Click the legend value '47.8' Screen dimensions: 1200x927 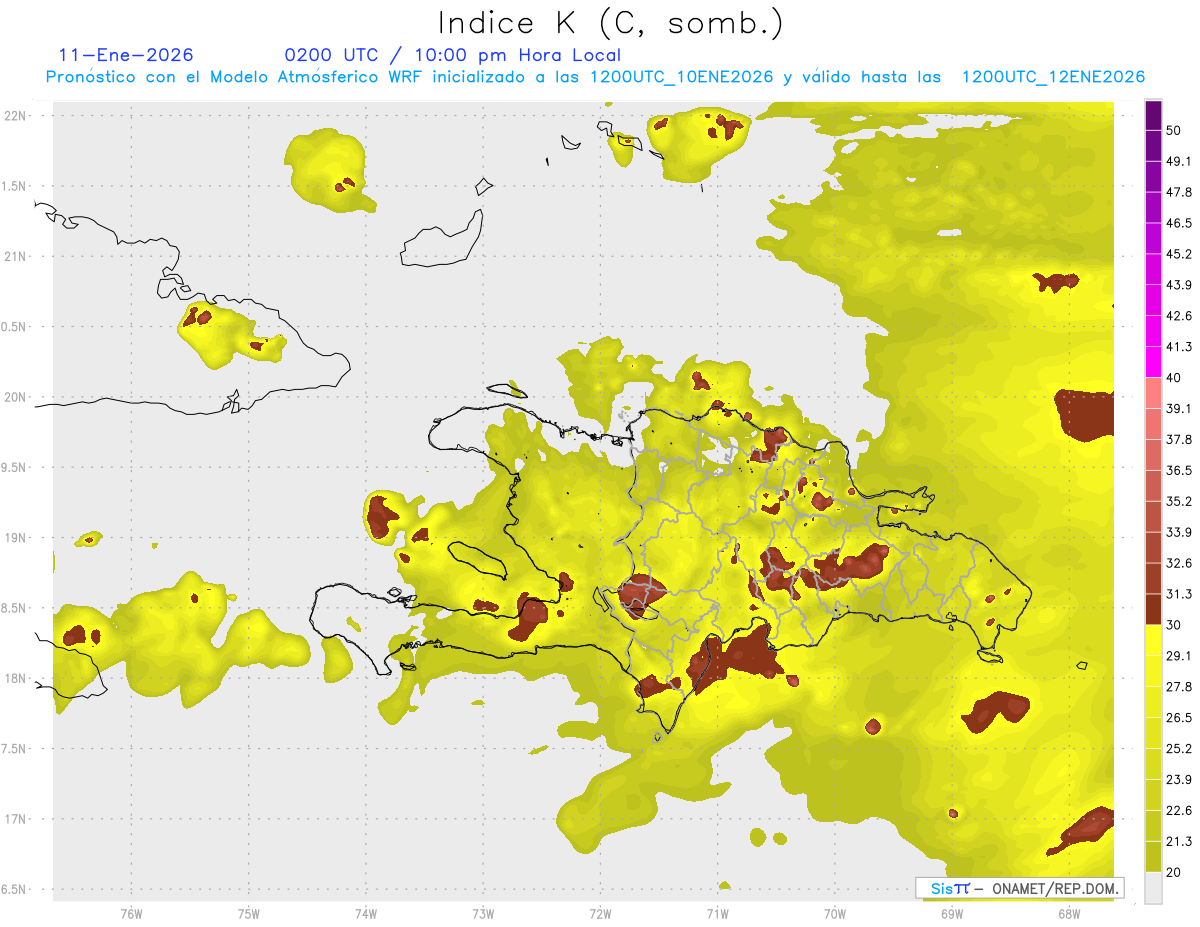1179,192
